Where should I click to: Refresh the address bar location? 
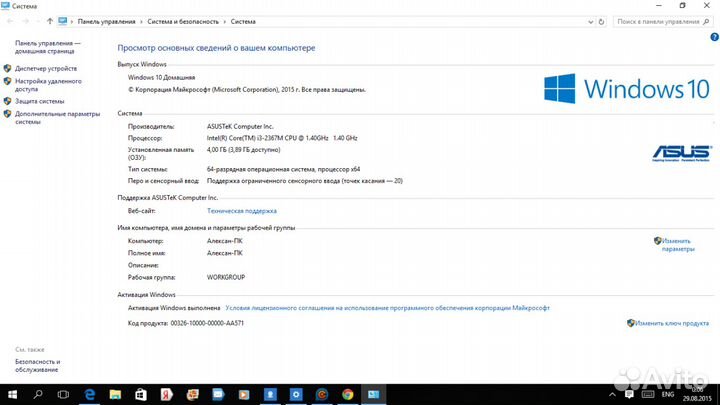(x=602, y=22)
